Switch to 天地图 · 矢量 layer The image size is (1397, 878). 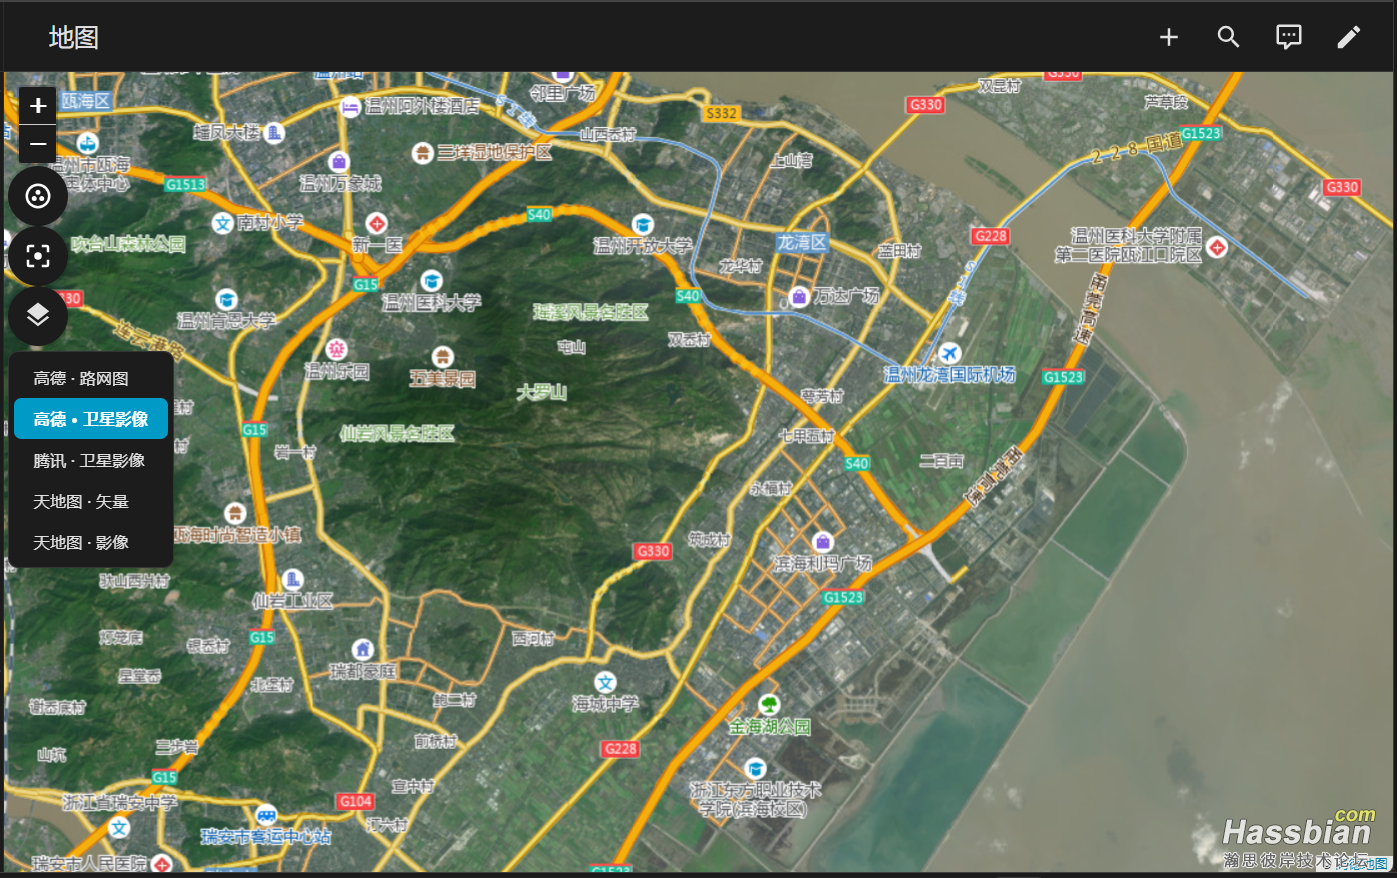[91, 501]
